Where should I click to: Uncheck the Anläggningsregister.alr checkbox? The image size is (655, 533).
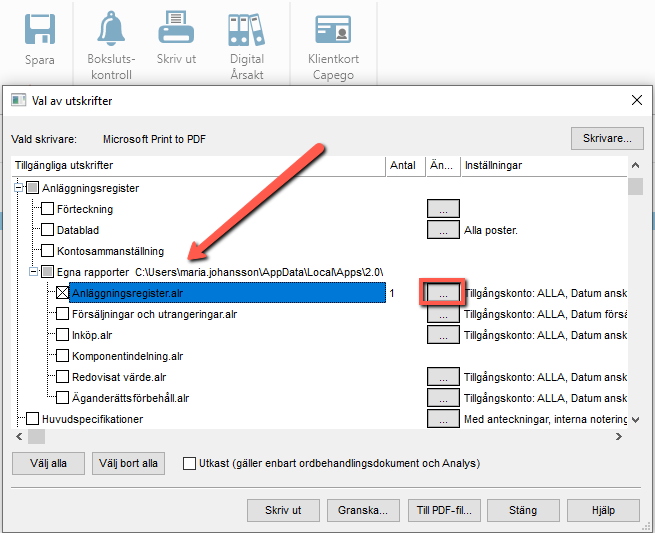(x=62, y=293)
